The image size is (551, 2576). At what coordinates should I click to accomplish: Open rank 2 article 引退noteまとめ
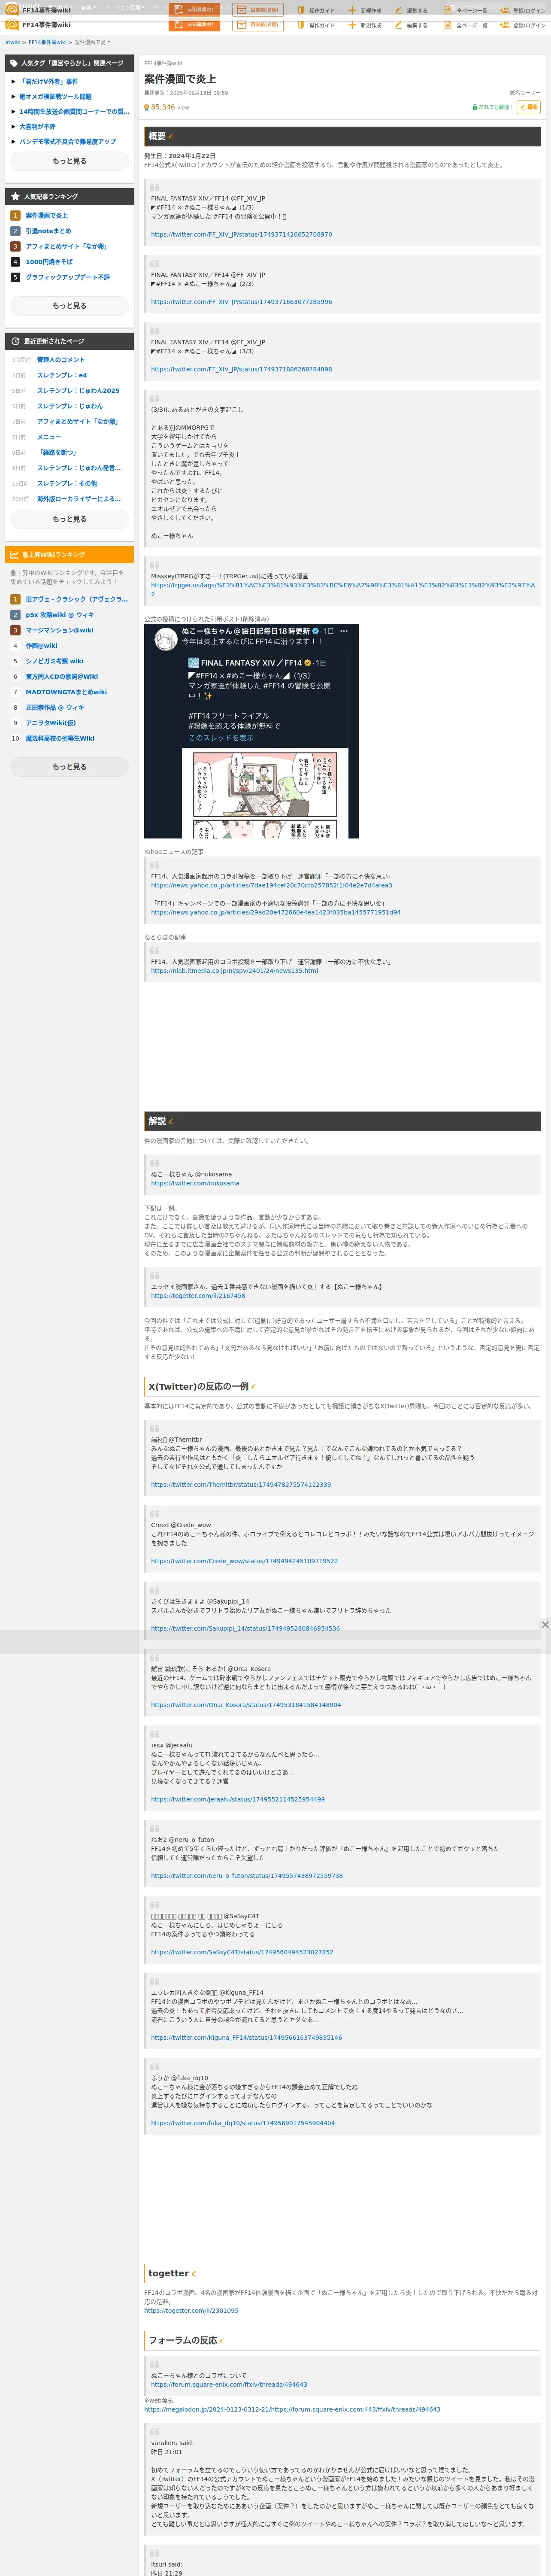[48, 231]
